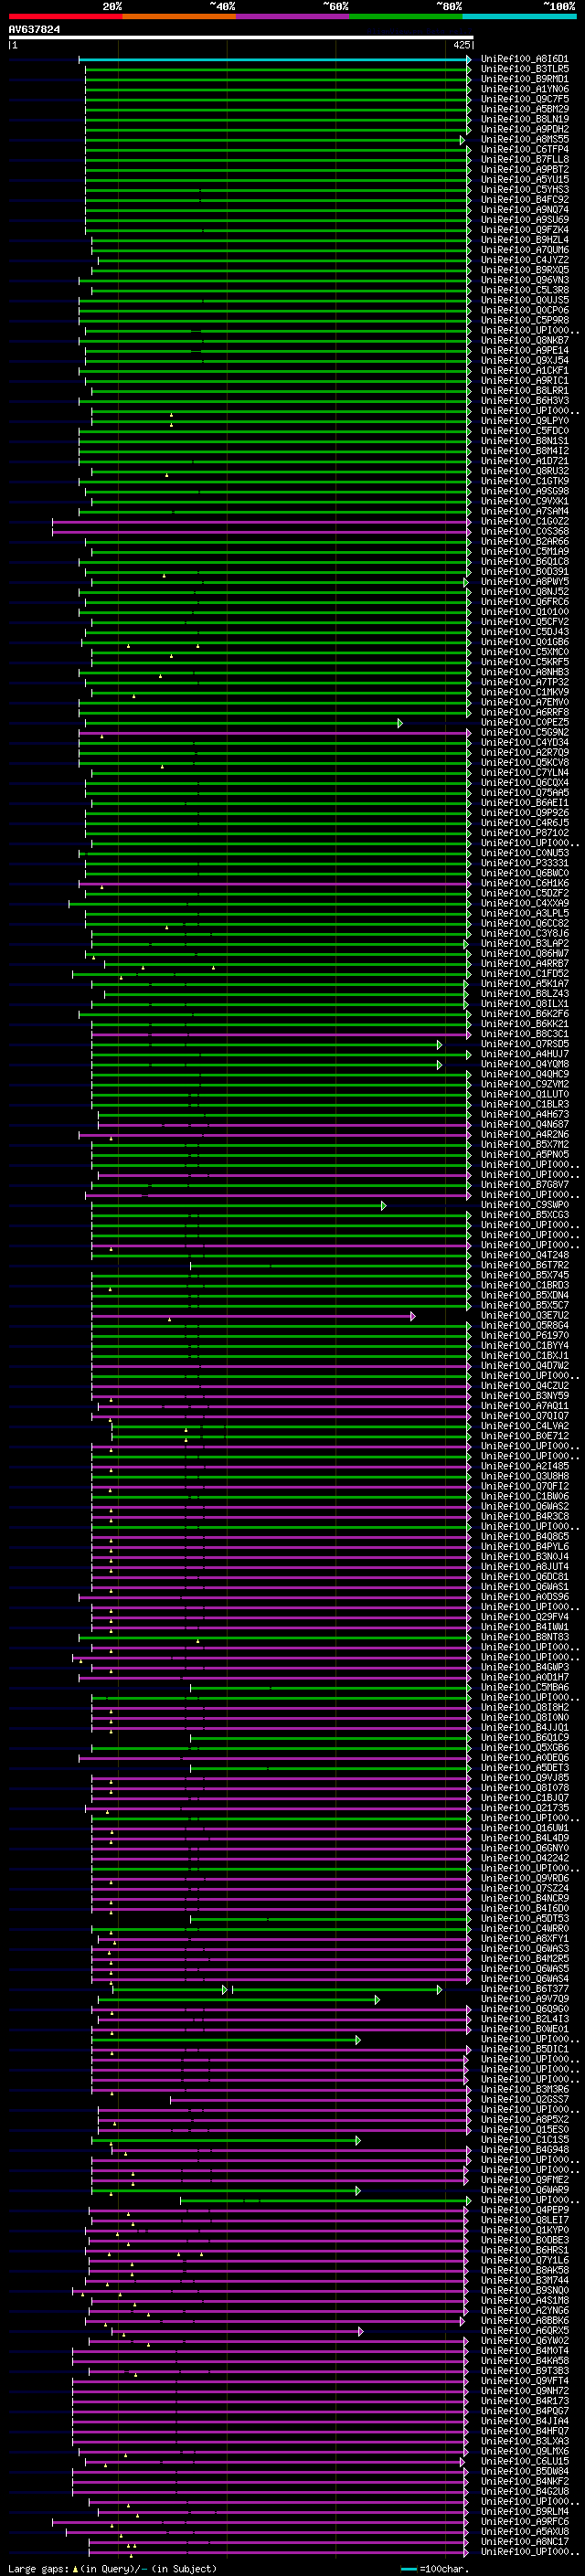Screen dimensions: 585x2576
Task: Click the UniRef100_A7AQ11 label
Action: [524, 1407]
